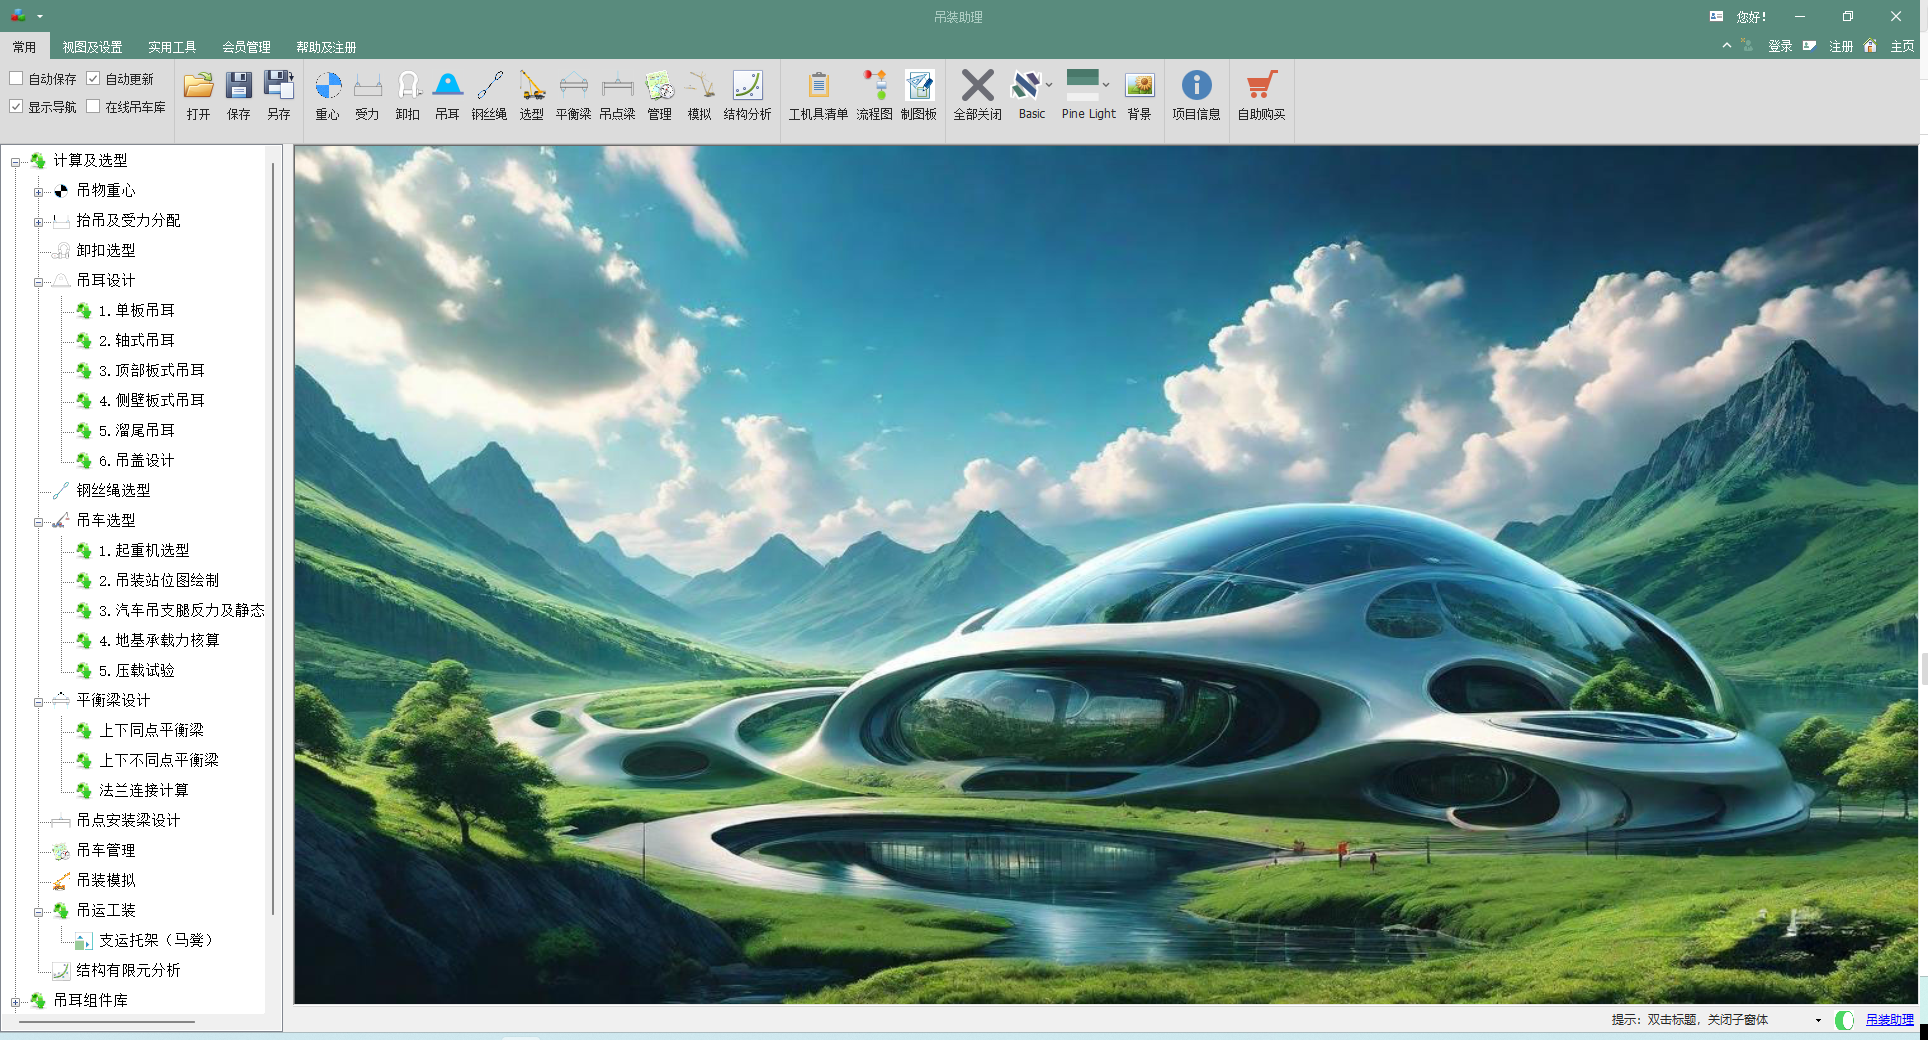Launch the 模拟 lifting simulation tool
1928x1040 pixels.
click(x=699, y=96)
